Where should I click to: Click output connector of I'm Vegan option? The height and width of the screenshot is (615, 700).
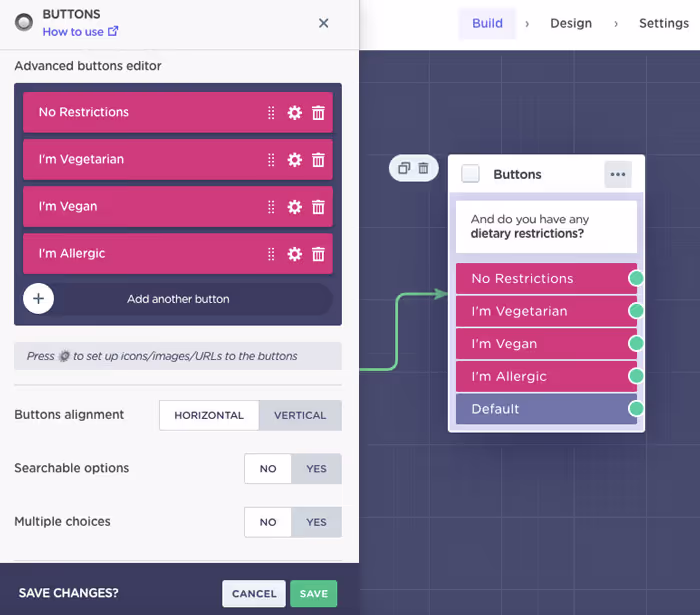point(636,343)
